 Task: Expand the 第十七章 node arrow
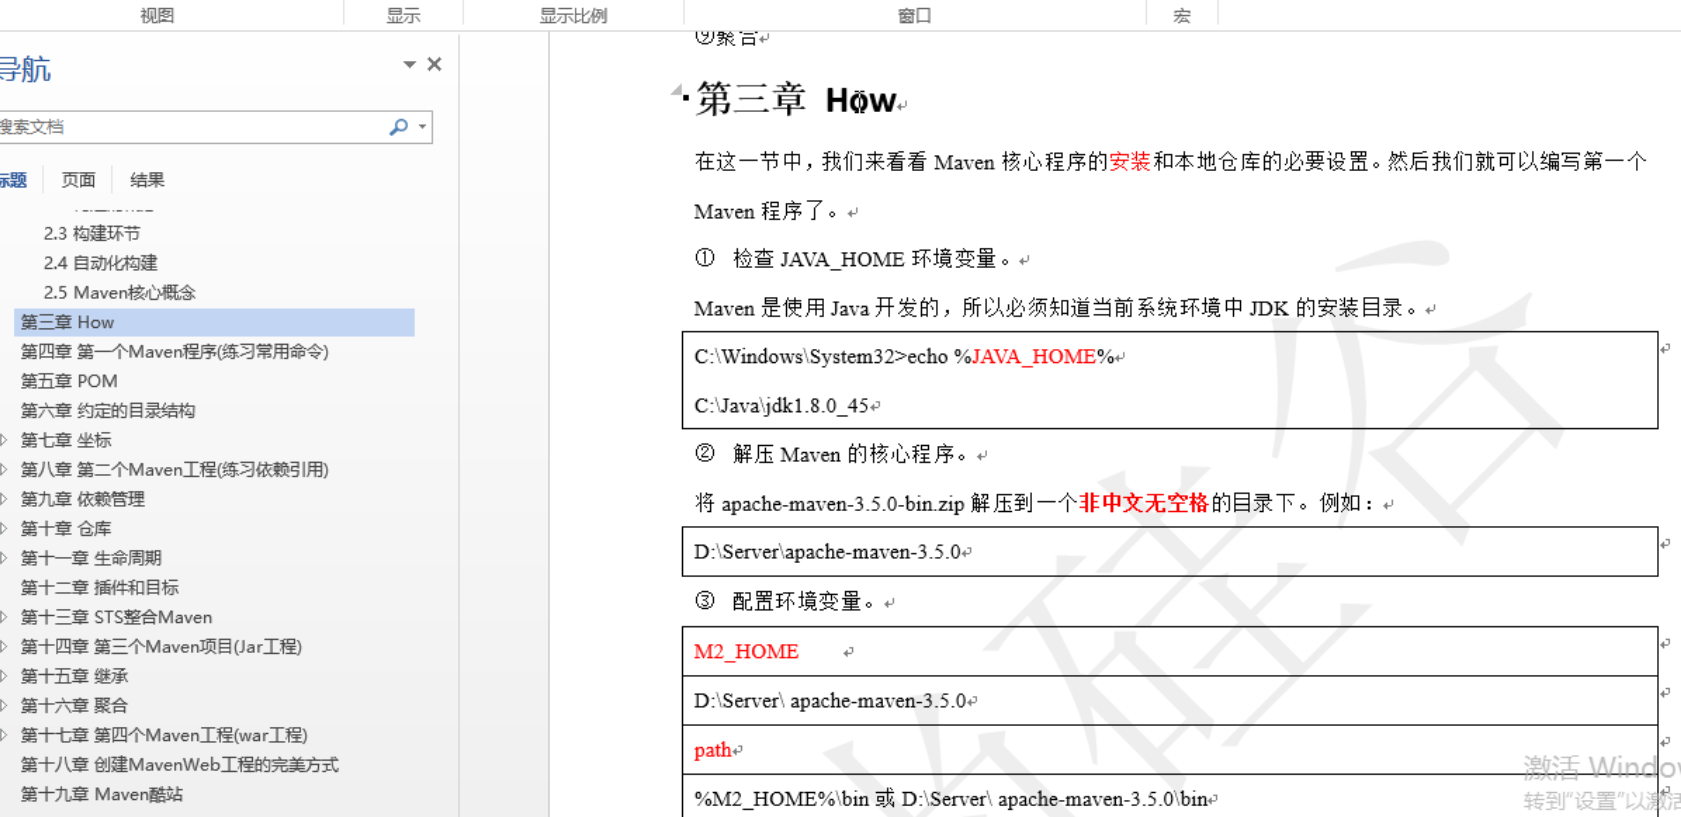tap(5, 735)
